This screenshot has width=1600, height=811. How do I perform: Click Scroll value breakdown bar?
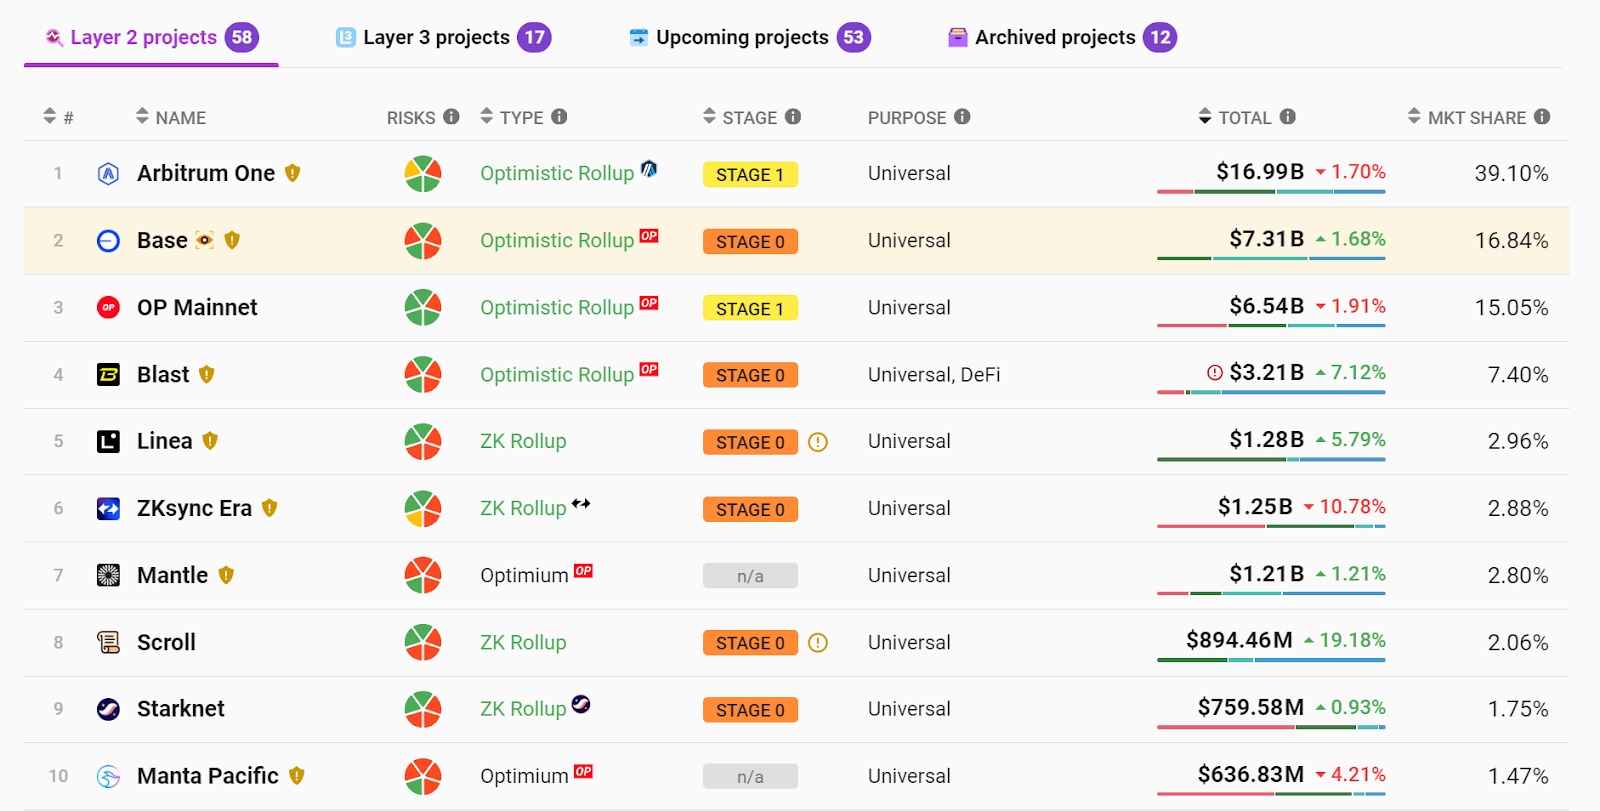[1271, 660]
